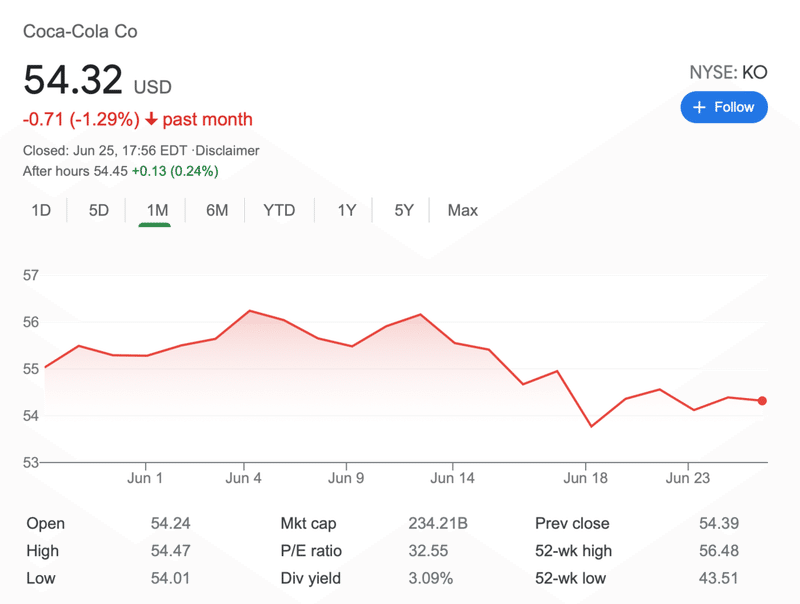Click the 52-wk low value 43.51
Image resolution: width=800 pixels, height=604 pixels.
pyautogui.click(x=719, y=578)
